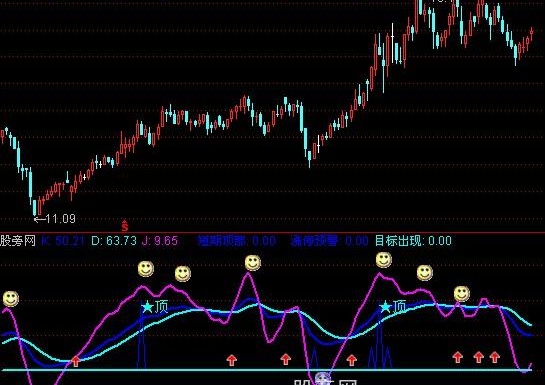Select the leftmost smiley face signal
Viewport: 545px width, 385px height.
click(11, 299)
